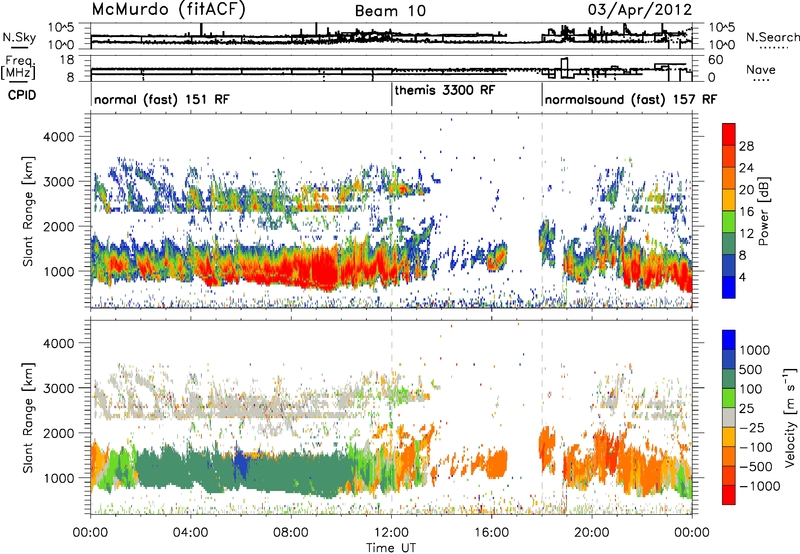The image size is (800, 554).
Task: Click the '16:00' time tick label
Action: tap(491, 533)
